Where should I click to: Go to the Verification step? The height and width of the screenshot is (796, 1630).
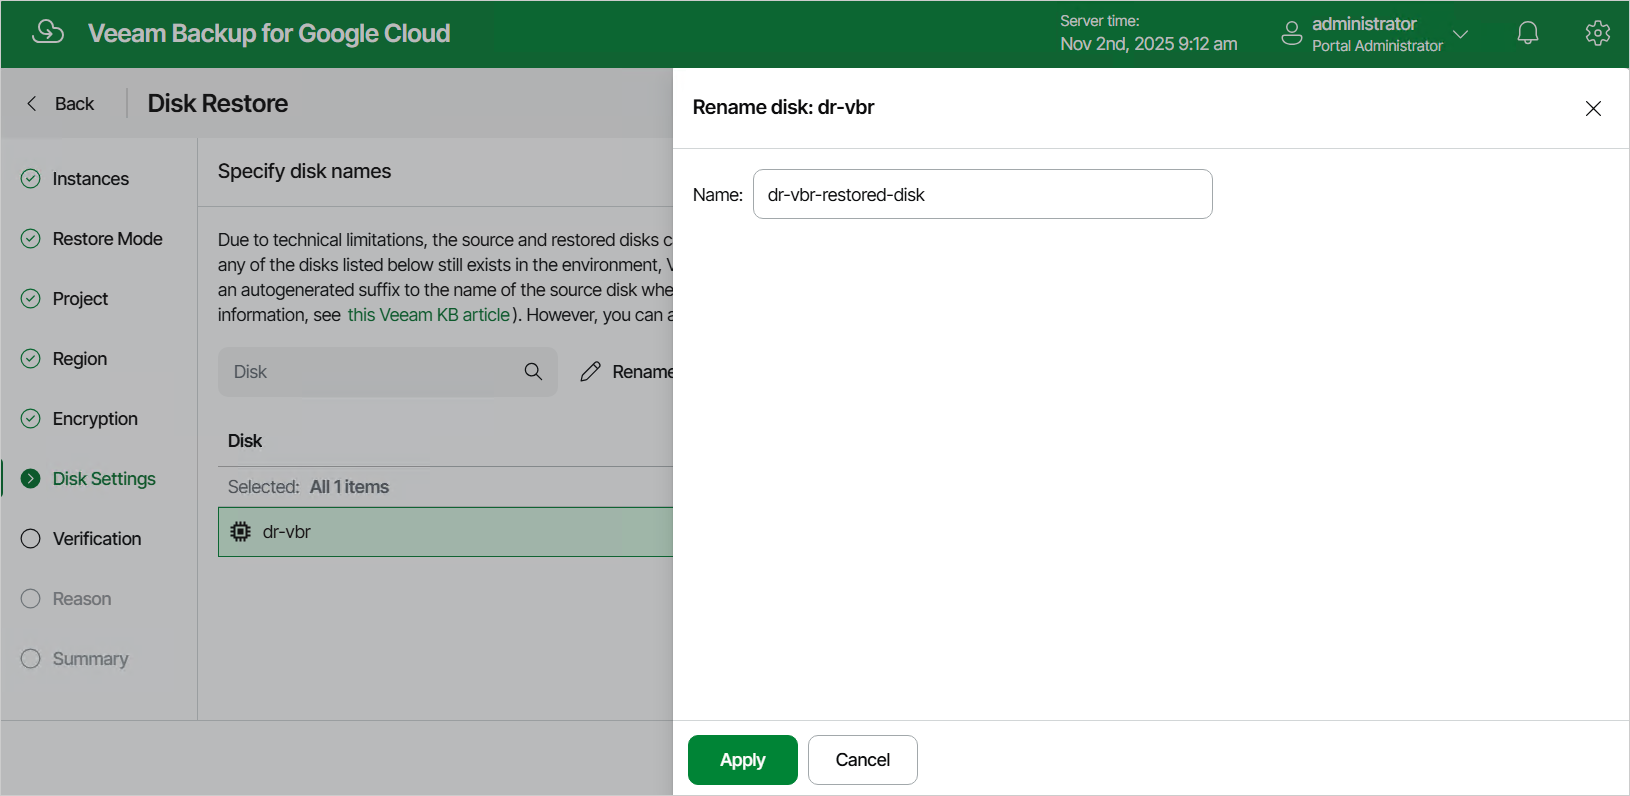point(97,539)
